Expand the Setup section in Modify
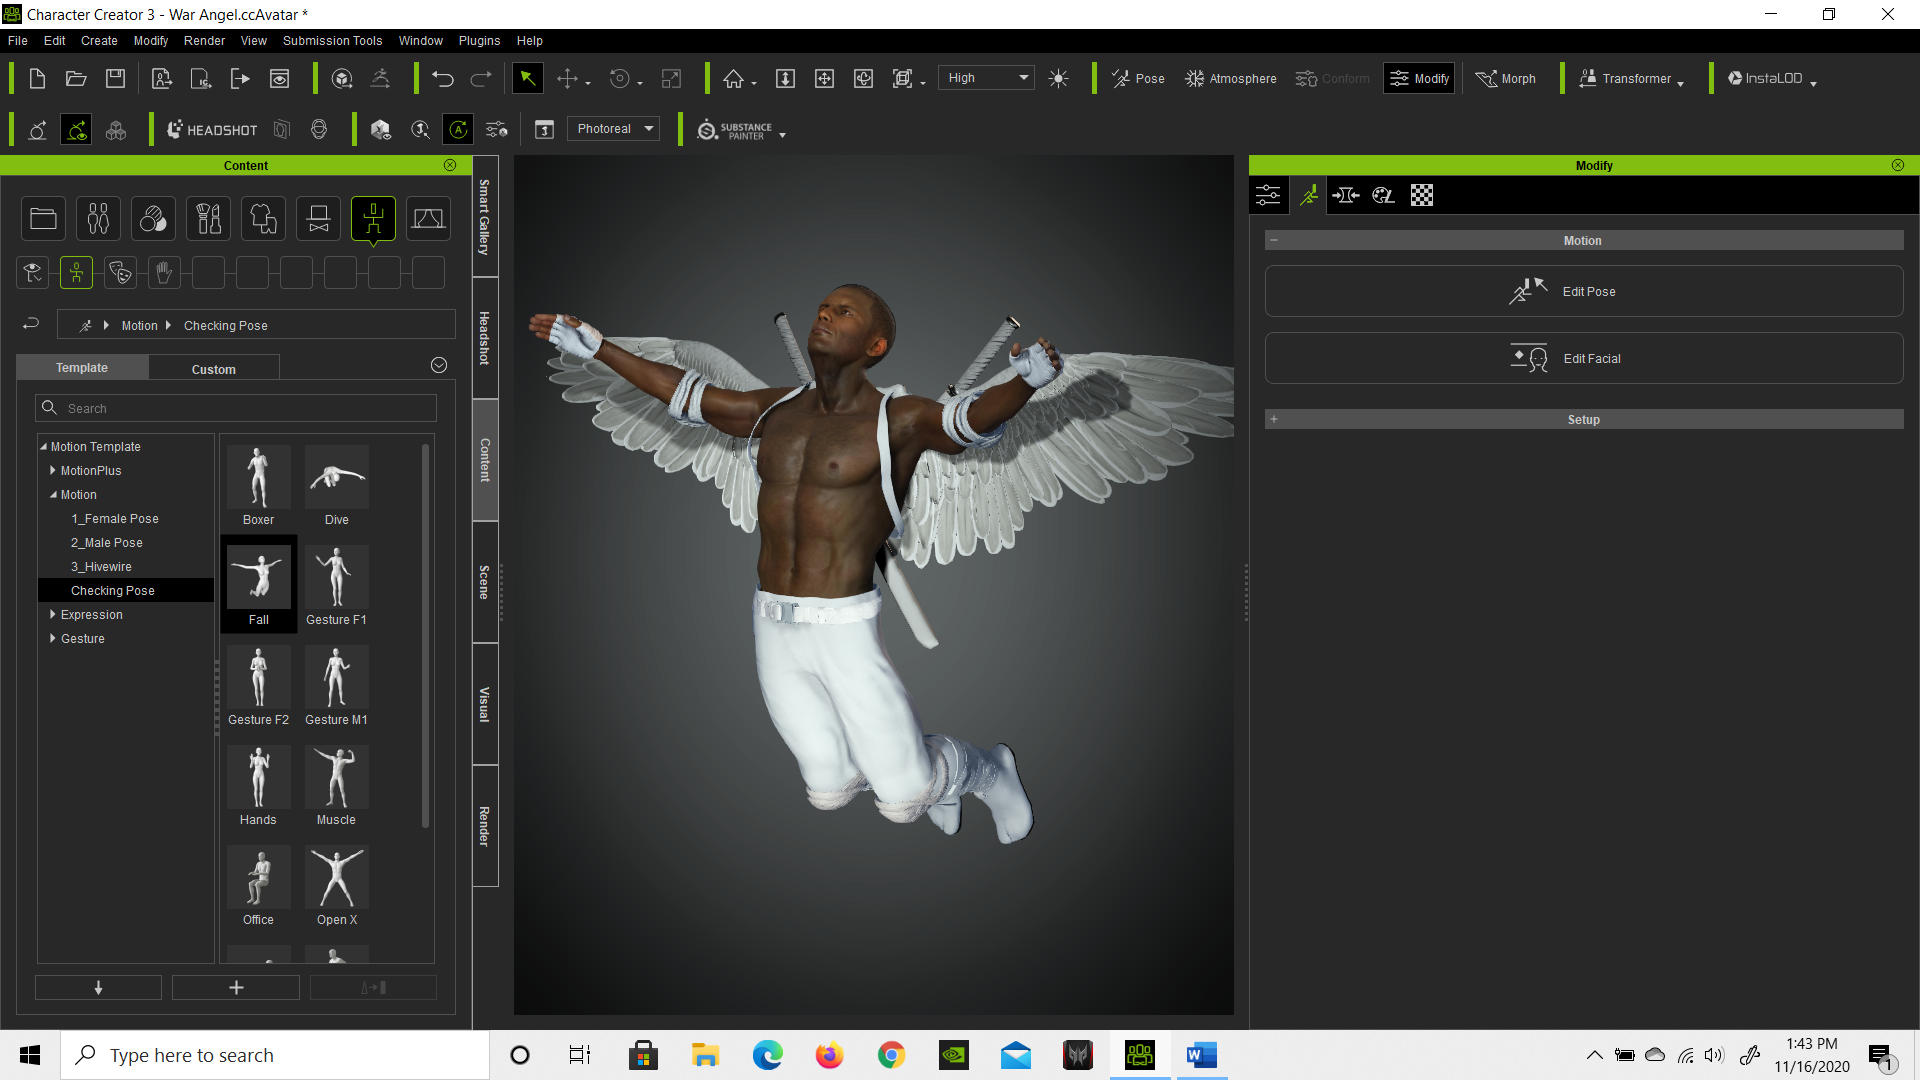 [1274, 419]
